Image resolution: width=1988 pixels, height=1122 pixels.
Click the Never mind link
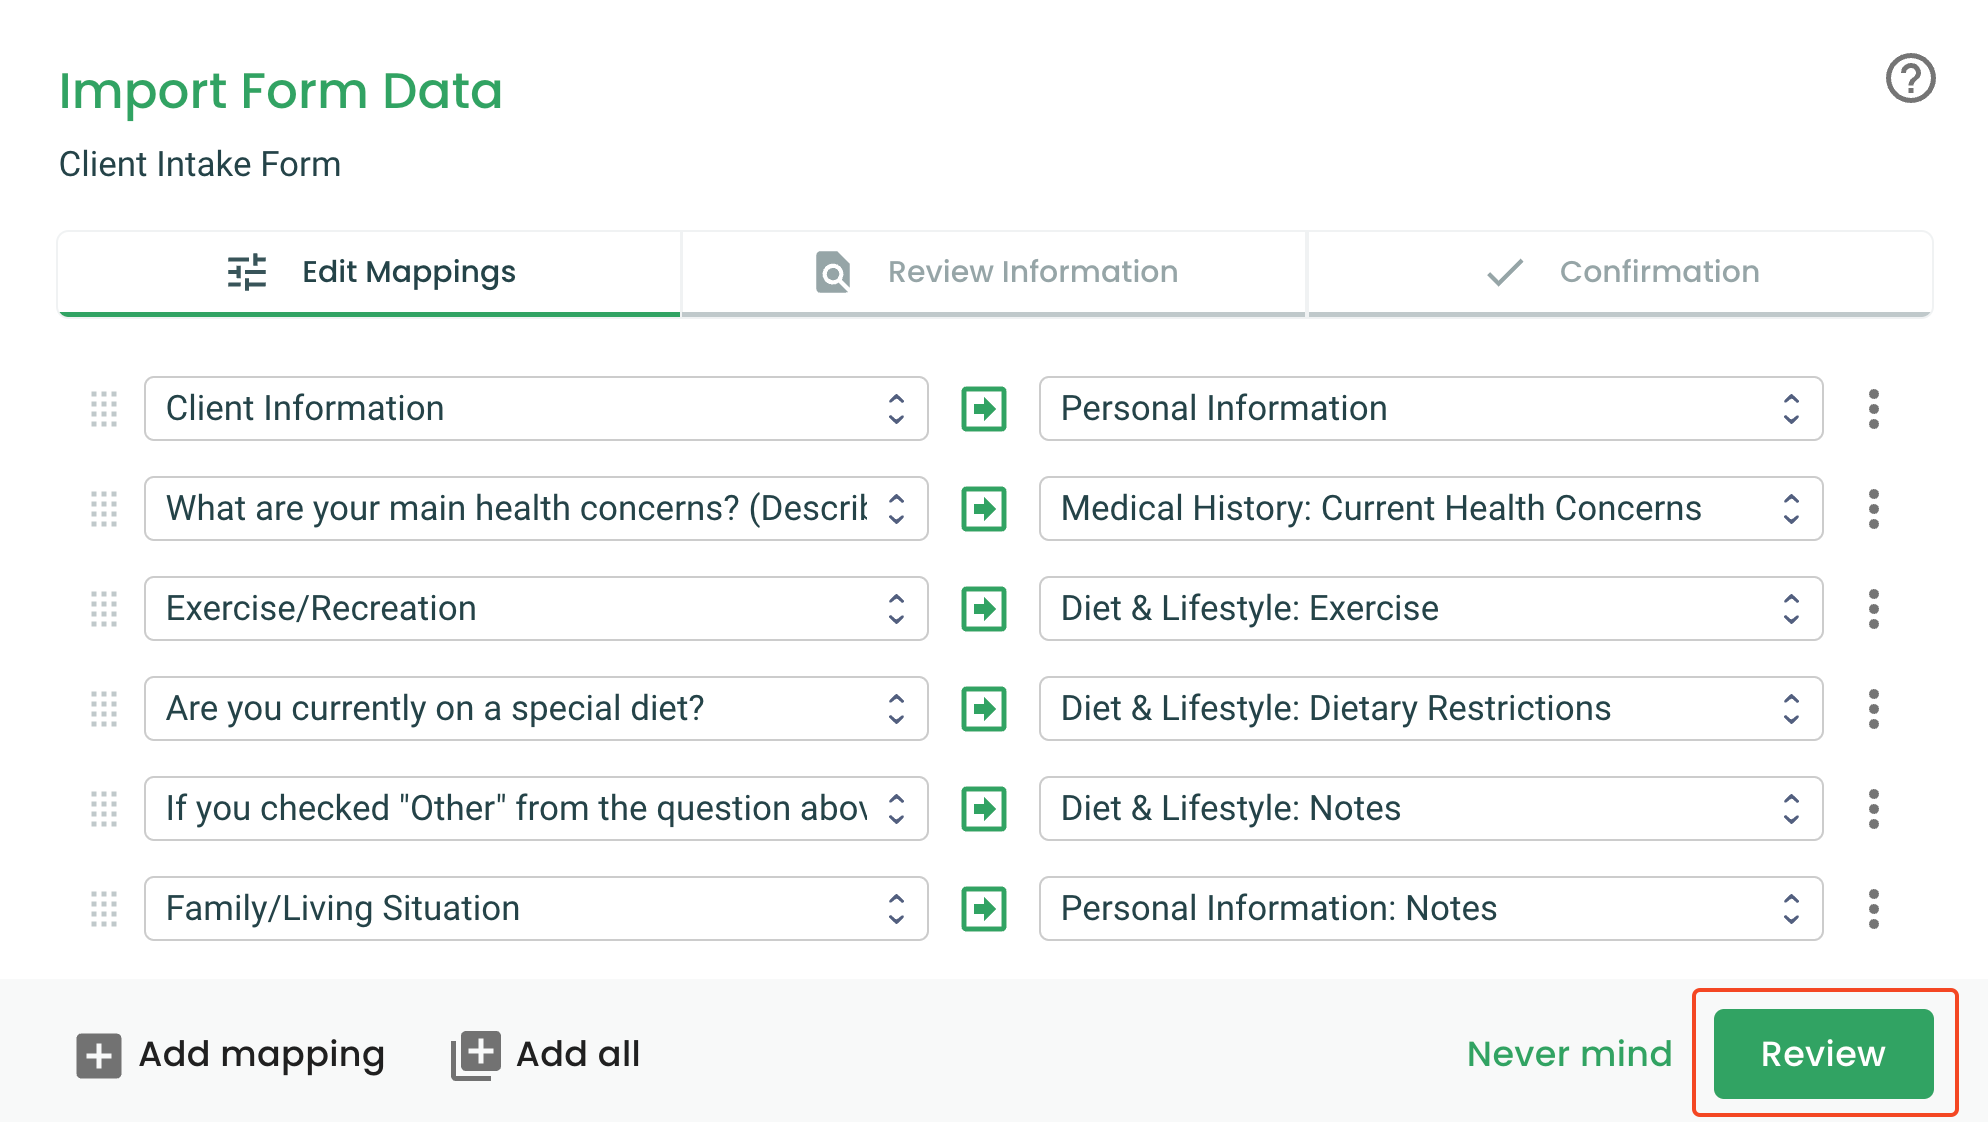click(x=1569, y=1054)
